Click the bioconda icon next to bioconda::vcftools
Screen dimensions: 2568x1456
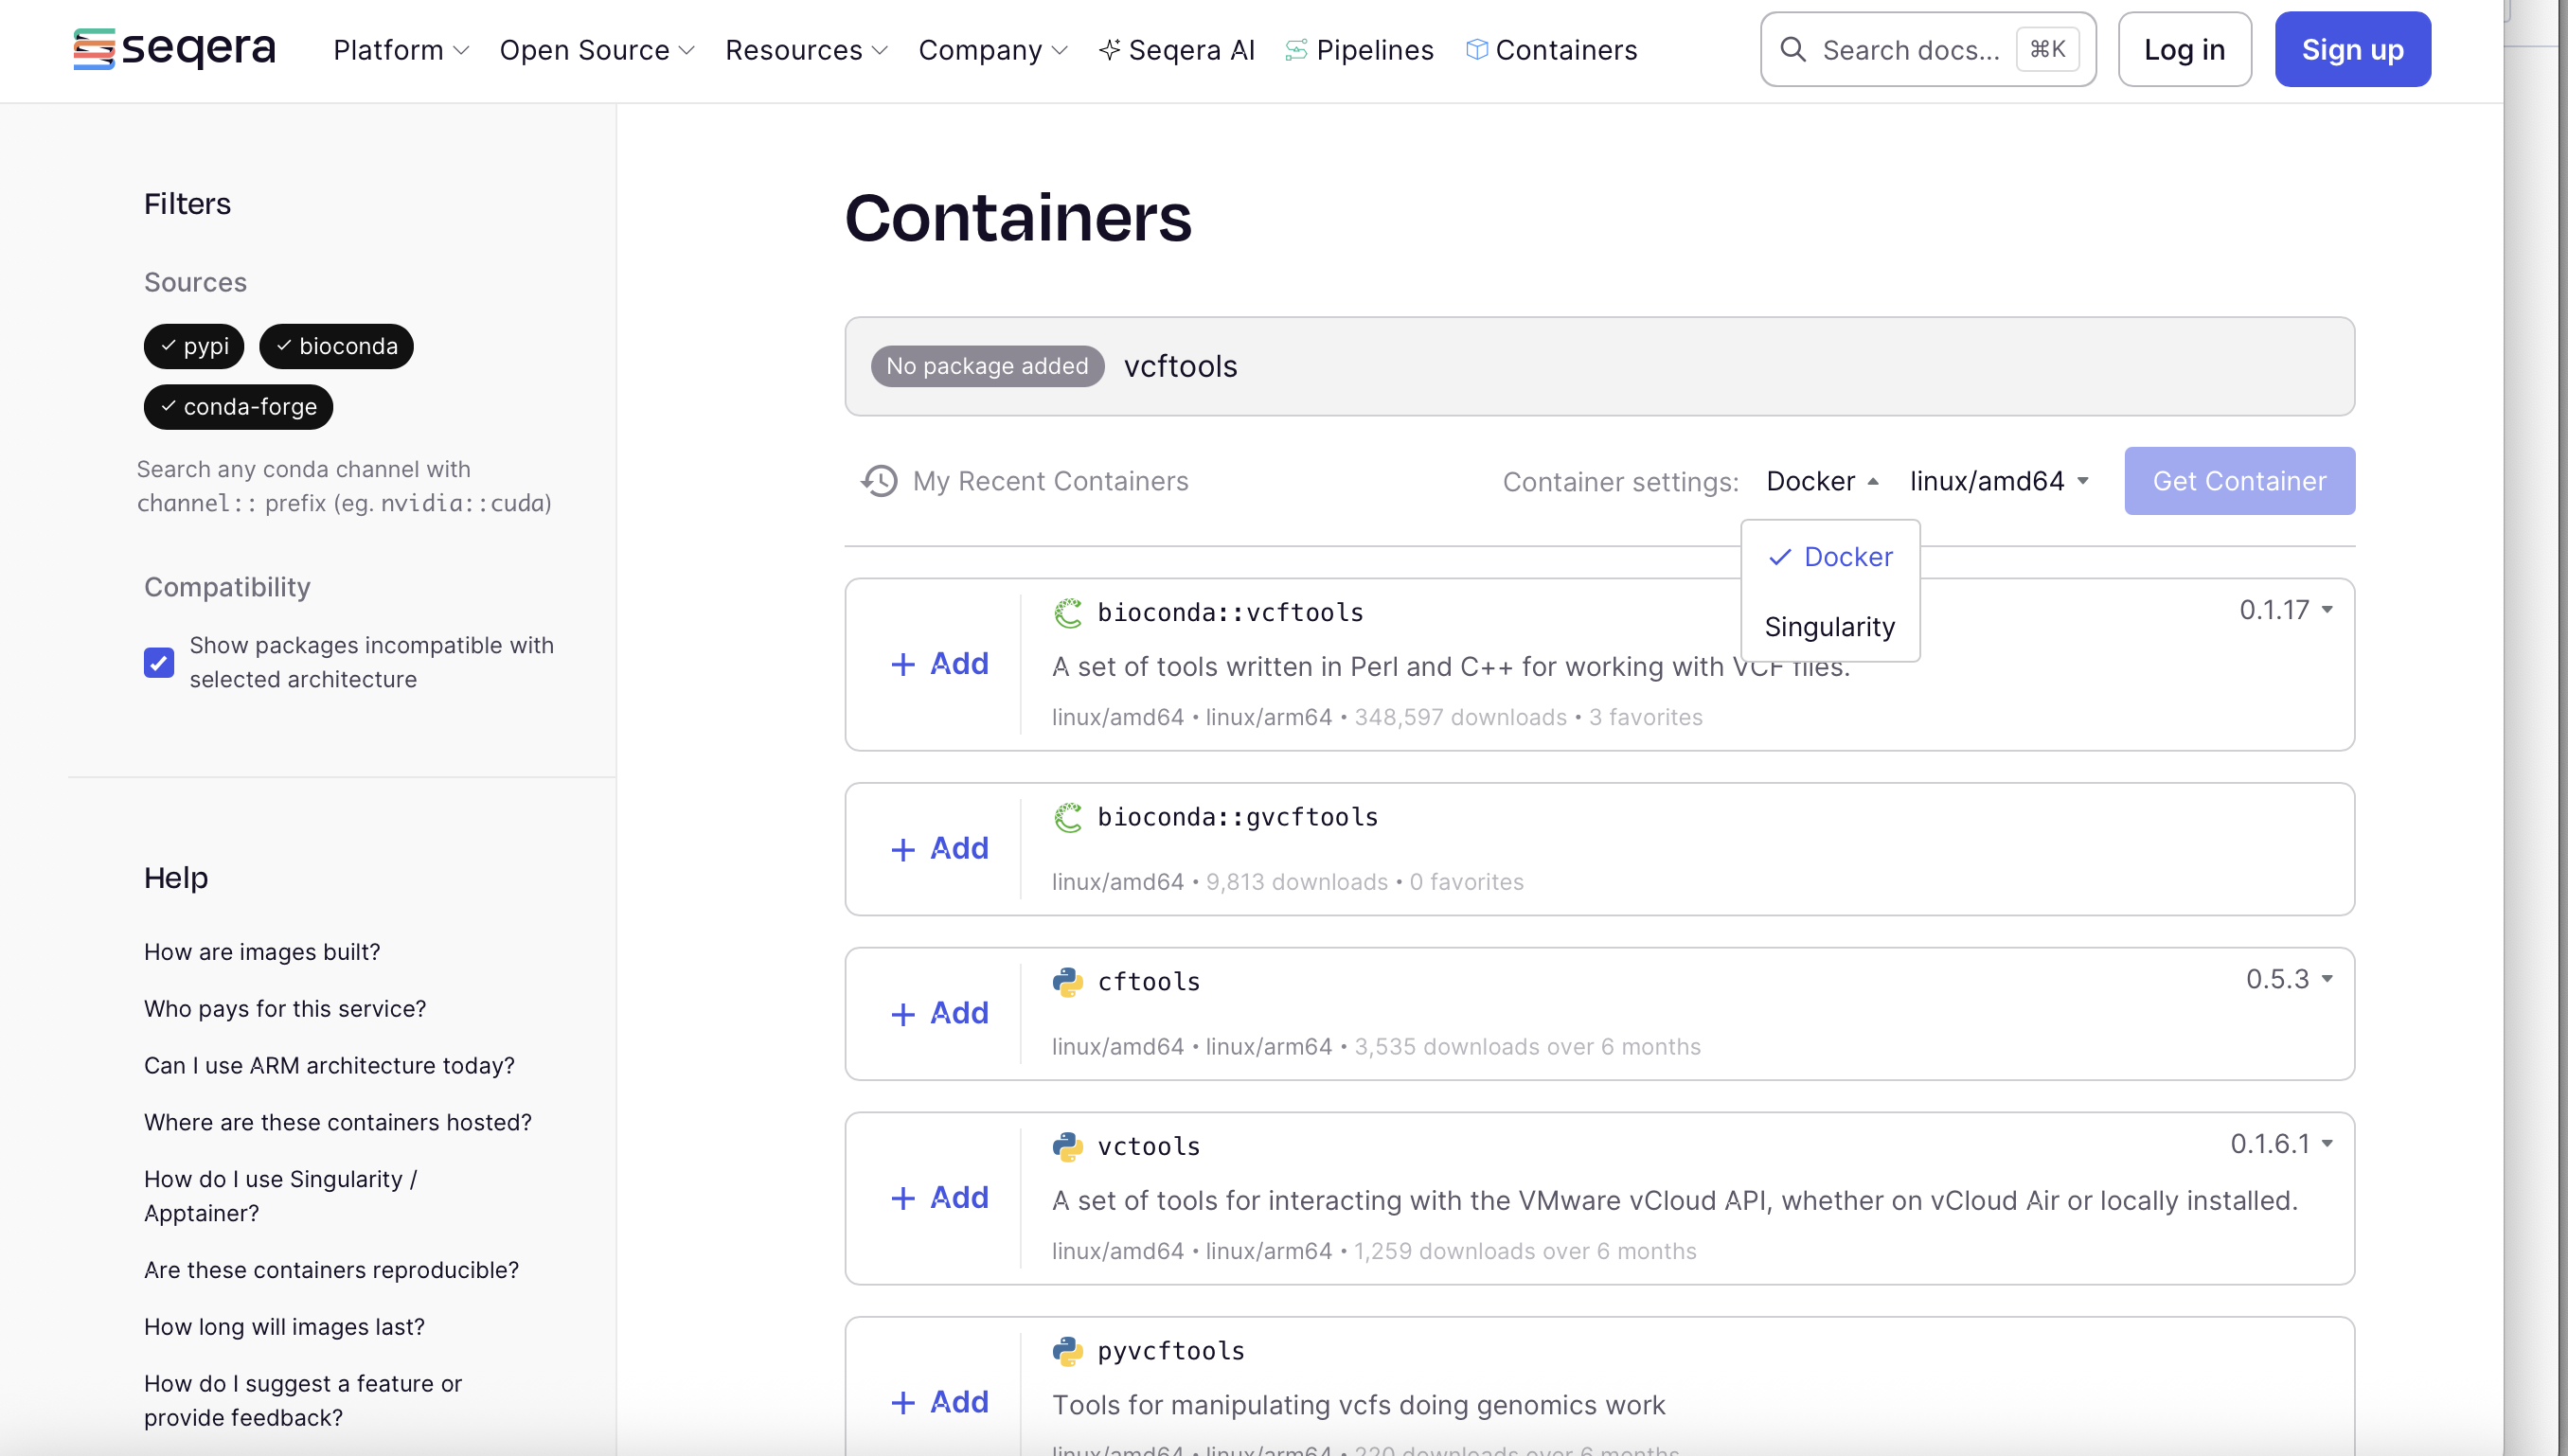(1068, 613)
